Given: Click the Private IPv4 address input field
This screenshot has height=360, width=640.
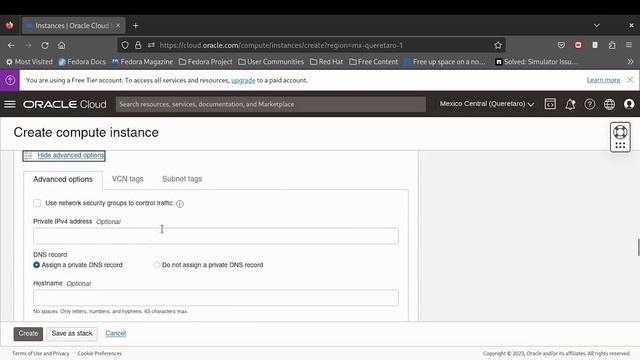Looking at the screenshot, I should (x=216, y=236).
